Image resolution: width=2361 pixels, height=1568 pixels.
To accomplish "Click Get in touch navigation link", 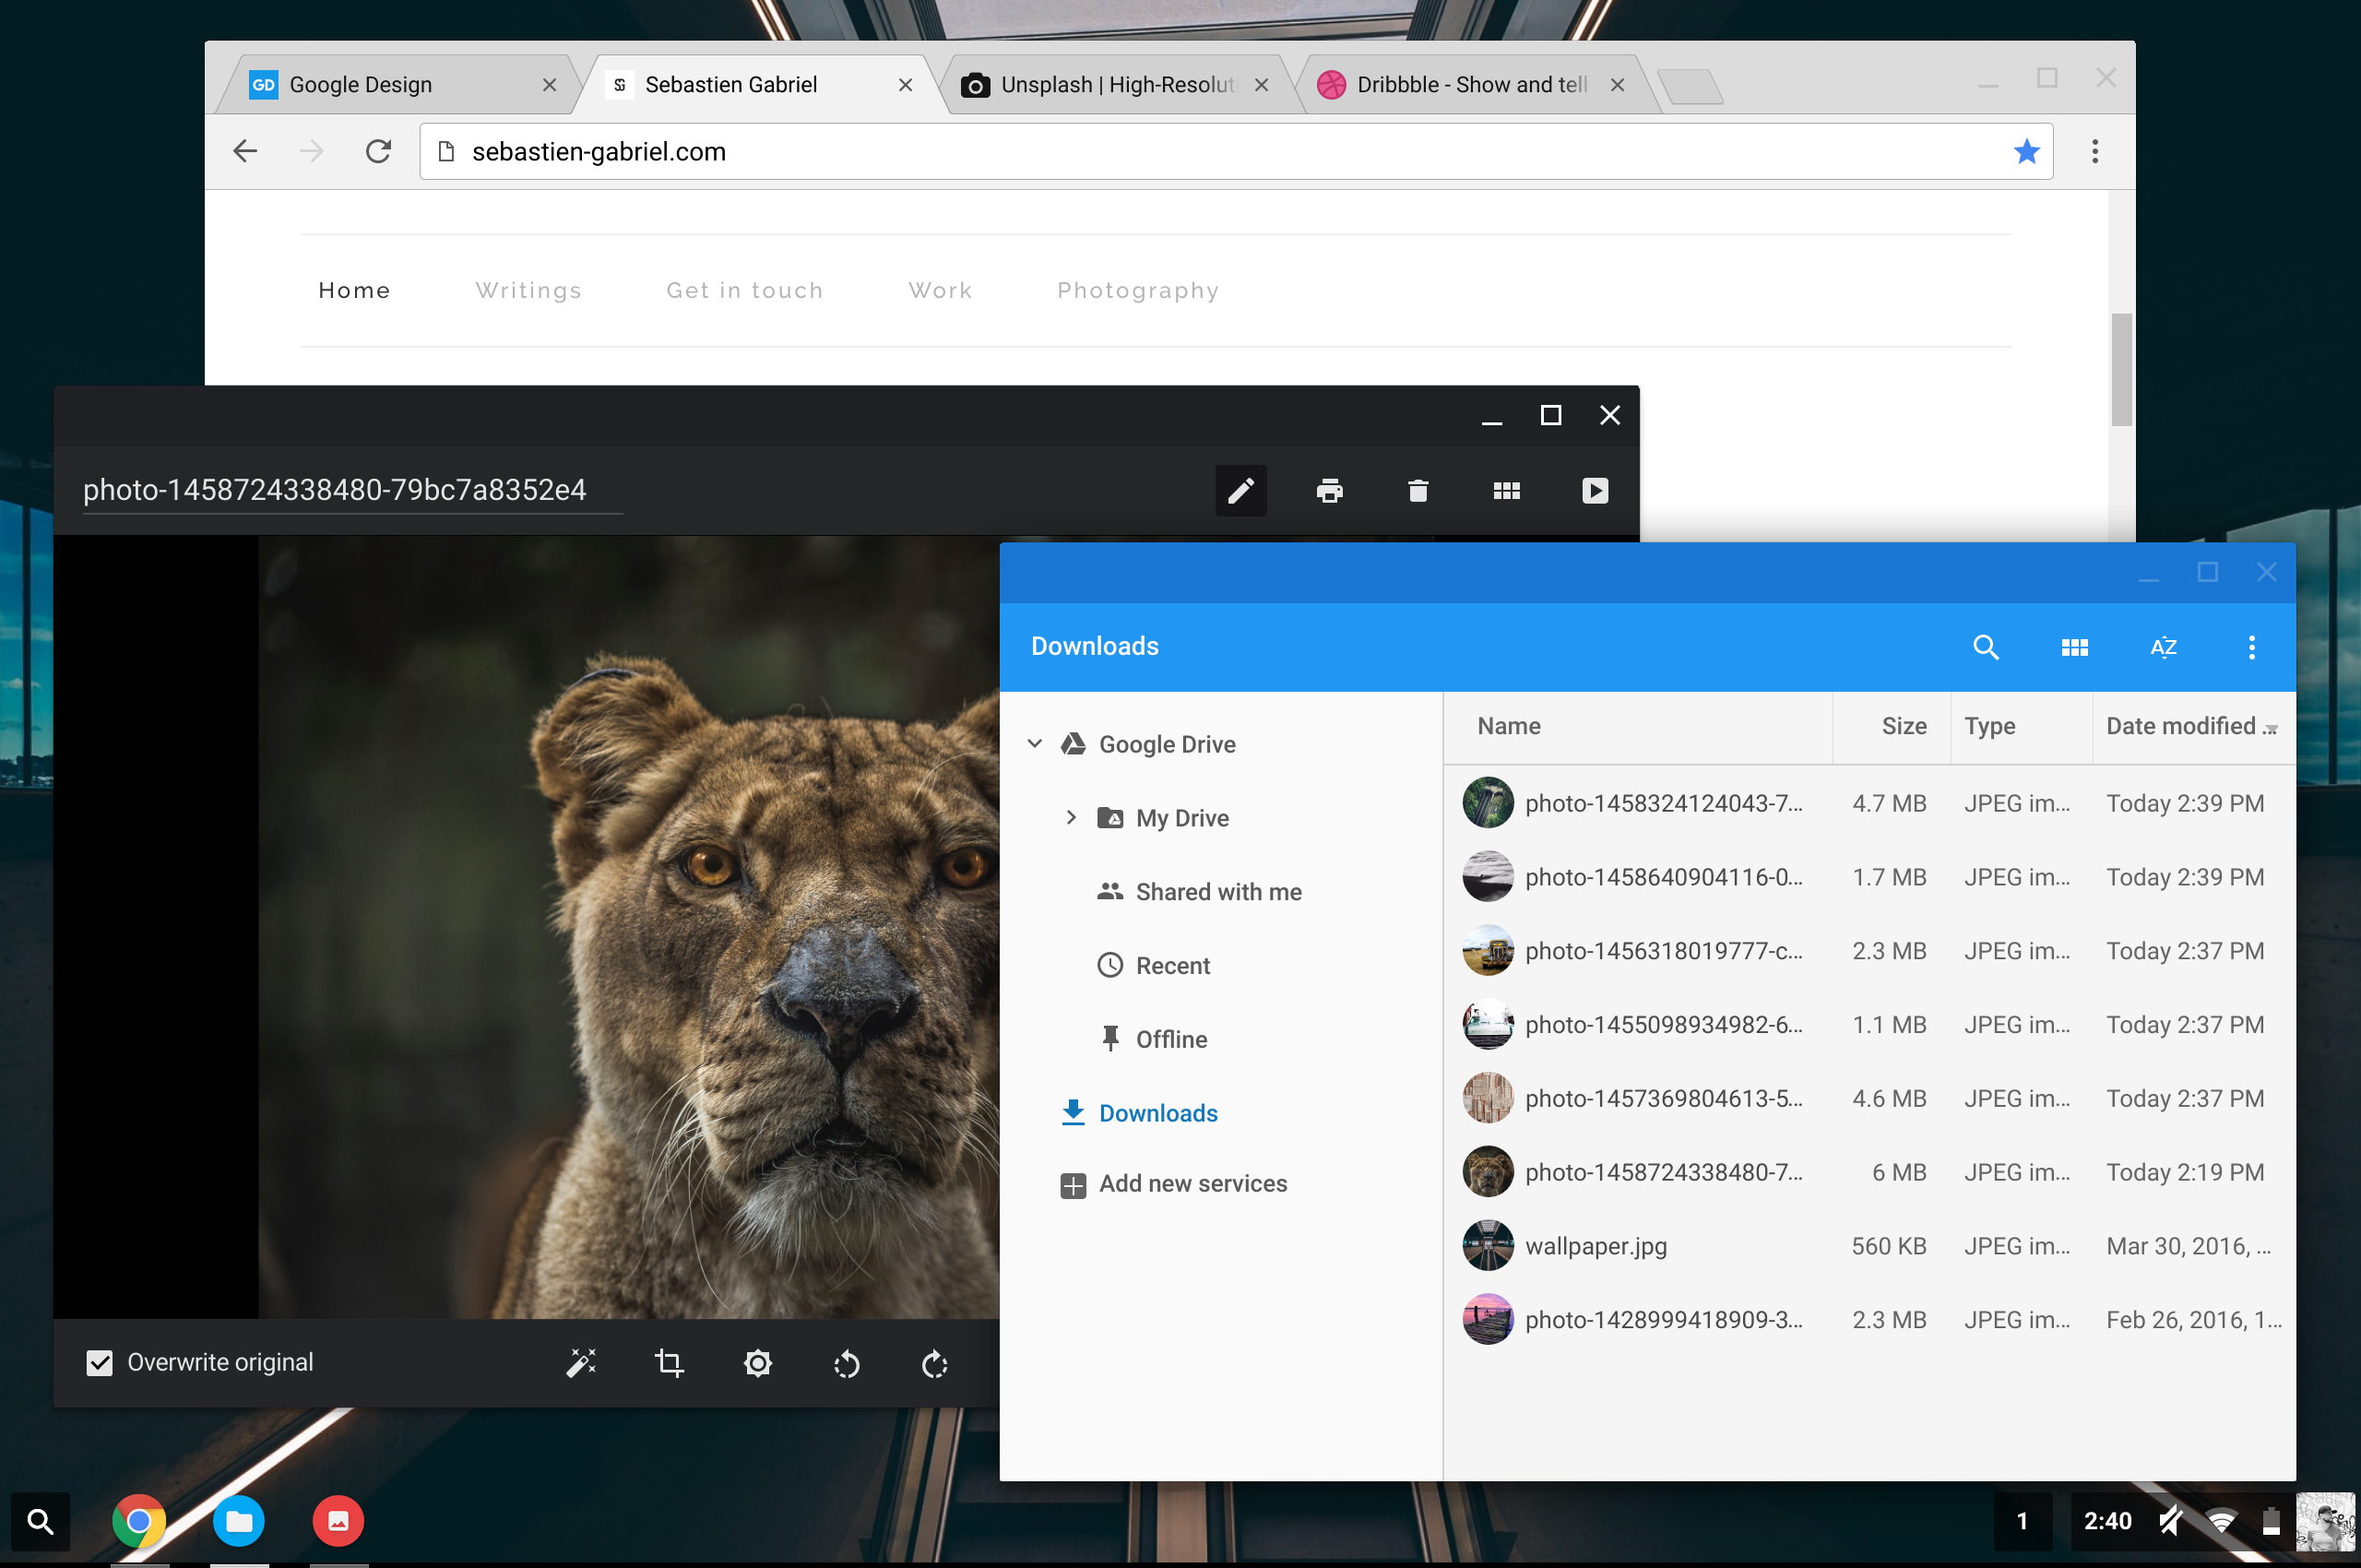I will (x=743, y=291).
